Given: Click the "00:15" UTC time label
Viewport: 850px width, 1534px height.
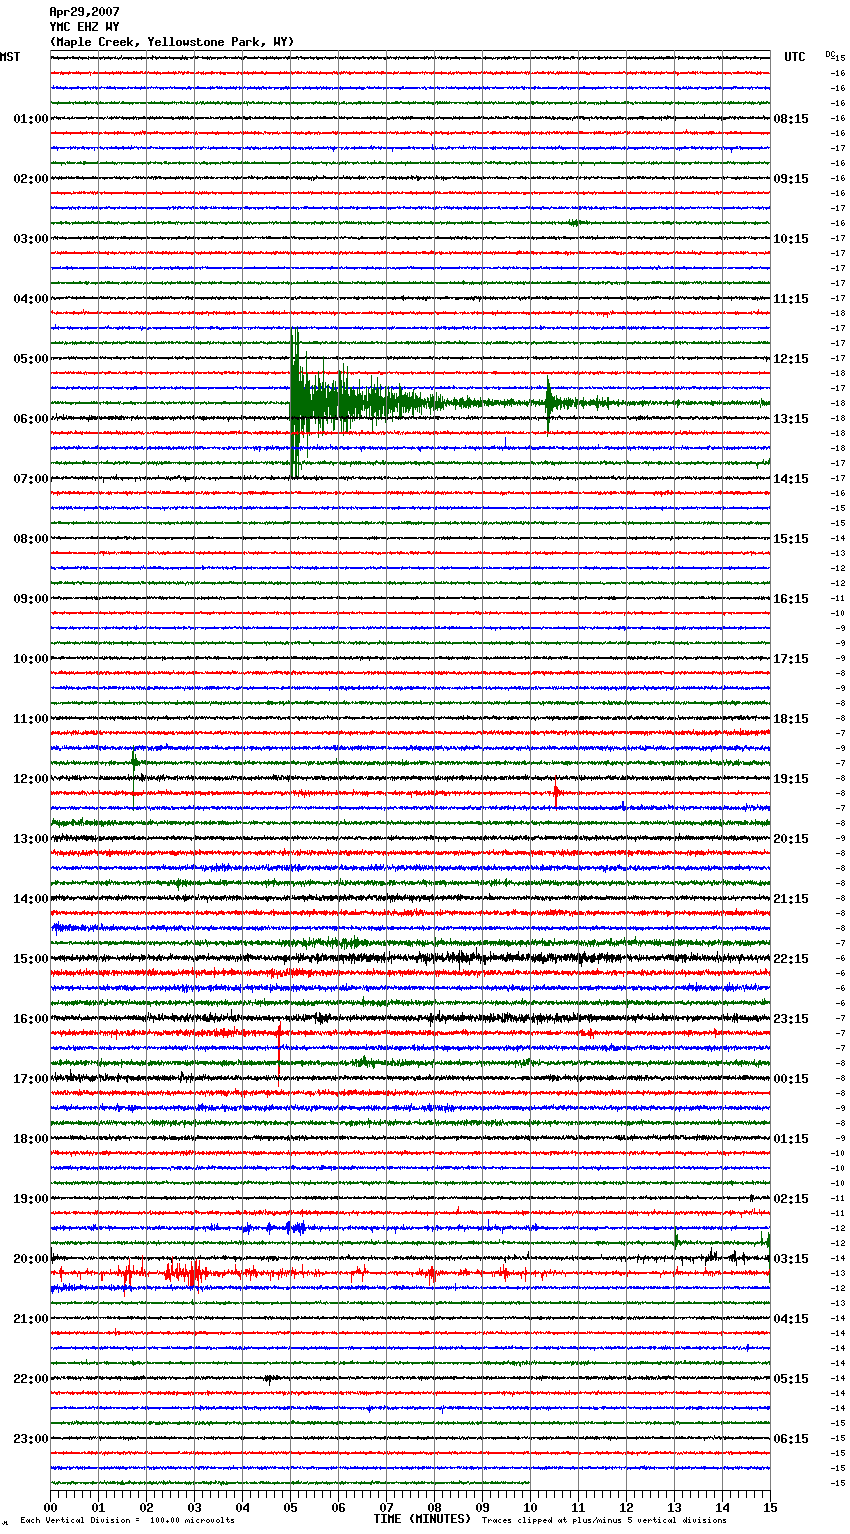Looking at the screenshot, I should click(791, 1079).
